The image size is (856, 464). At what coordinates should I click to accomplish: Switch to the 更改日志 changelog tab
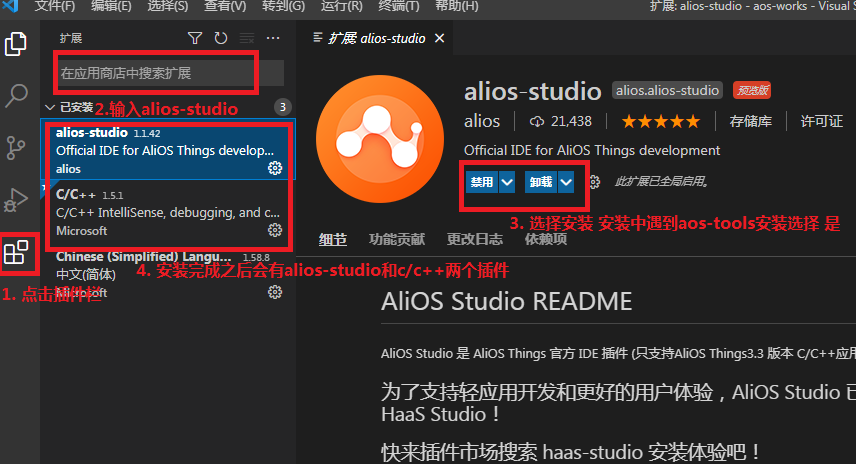[475, 239]
